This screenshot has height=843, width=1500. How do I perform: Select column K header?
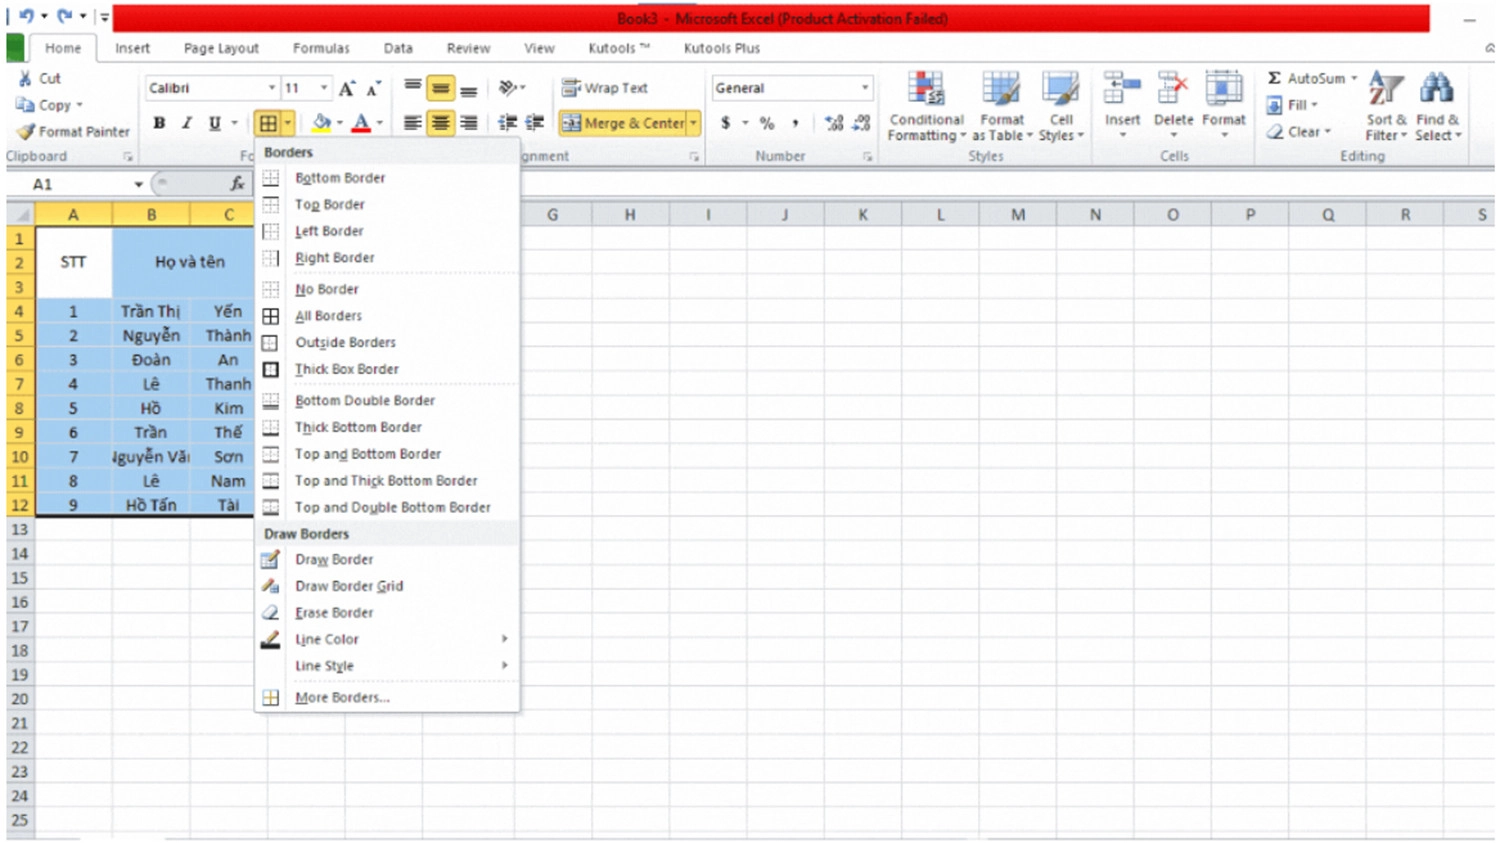coord(862,215)
